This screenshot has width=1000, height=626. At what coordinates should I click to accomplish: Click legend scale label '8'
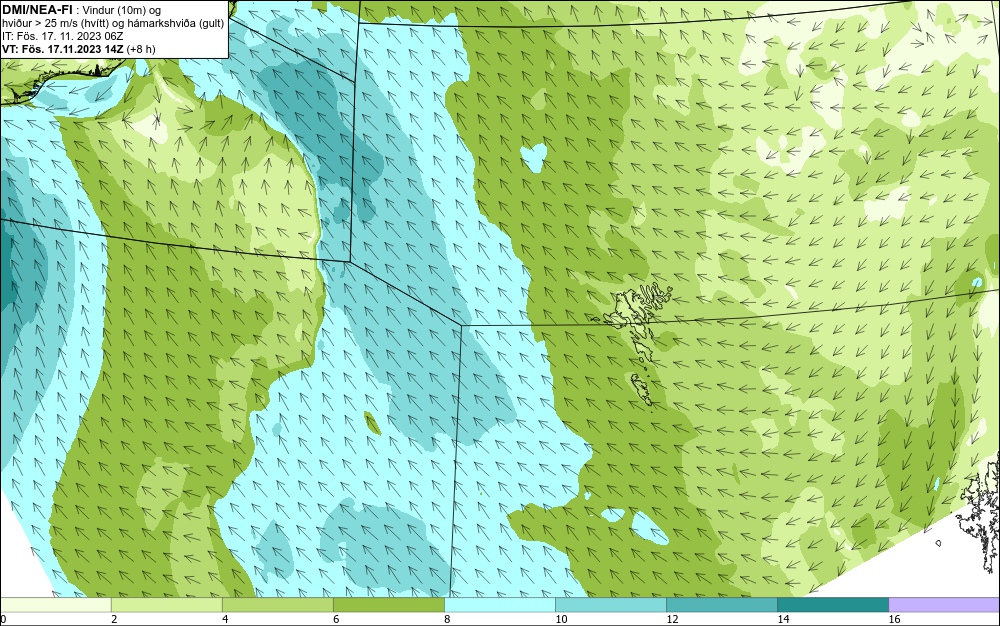(447, 619)
